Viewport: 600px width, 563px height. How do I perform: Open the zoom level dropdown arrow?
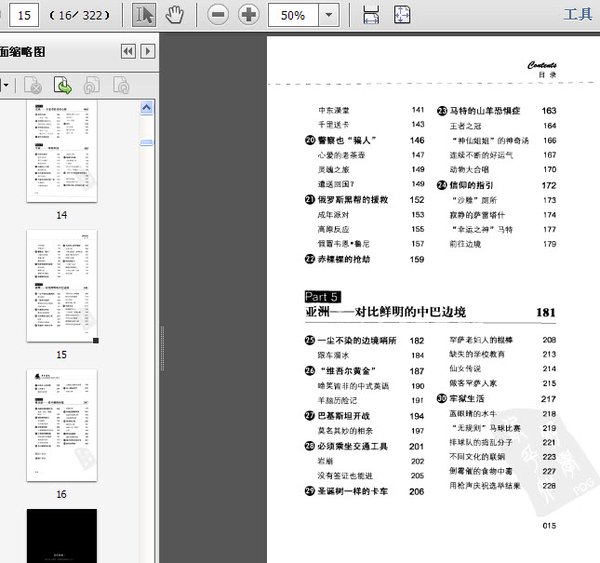327,16
